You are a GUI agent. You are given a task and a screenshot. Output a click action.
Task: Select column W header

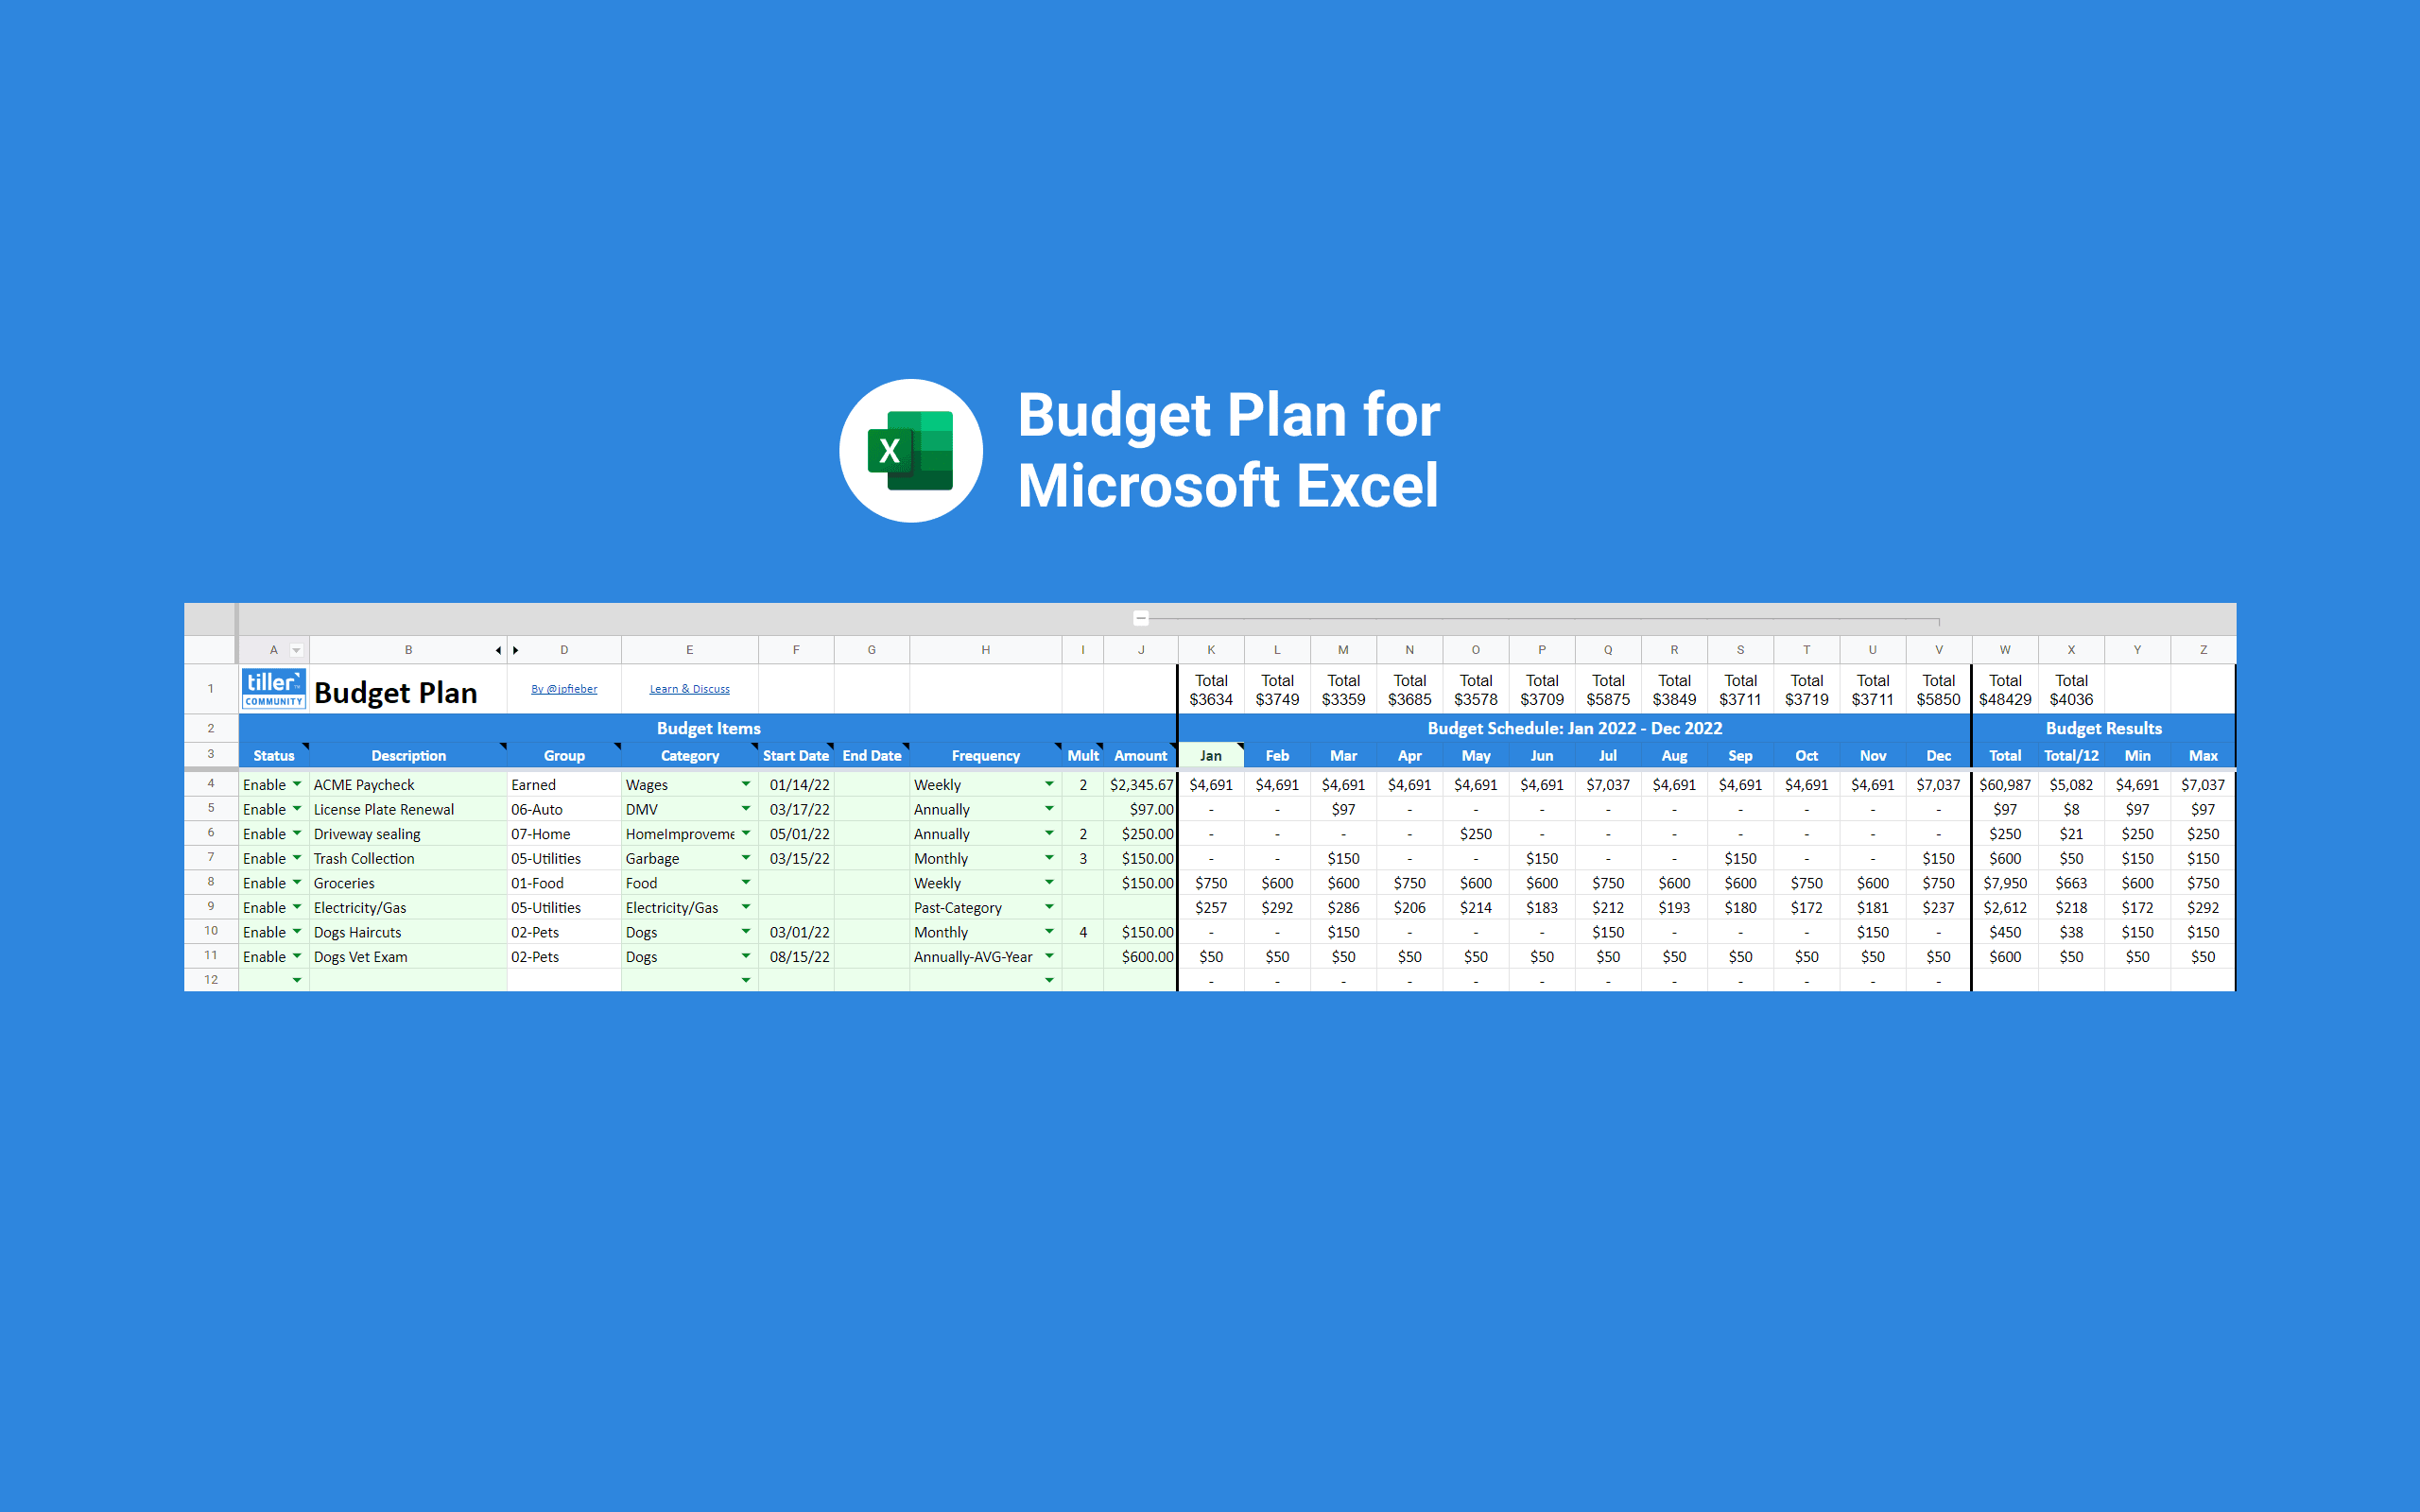2005,650
